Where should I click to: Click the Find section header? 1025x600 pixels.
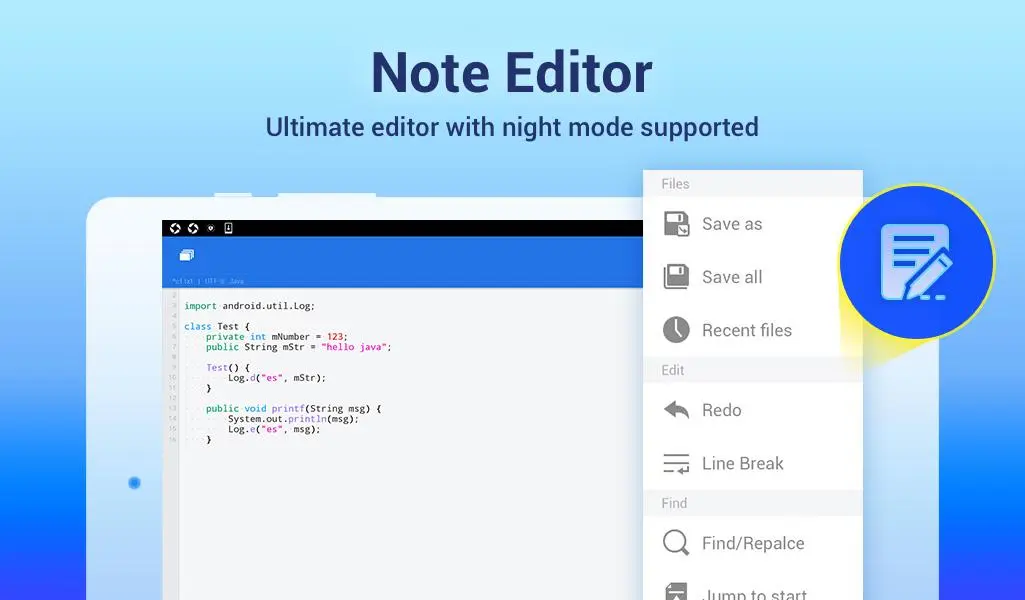coord(674,503)
